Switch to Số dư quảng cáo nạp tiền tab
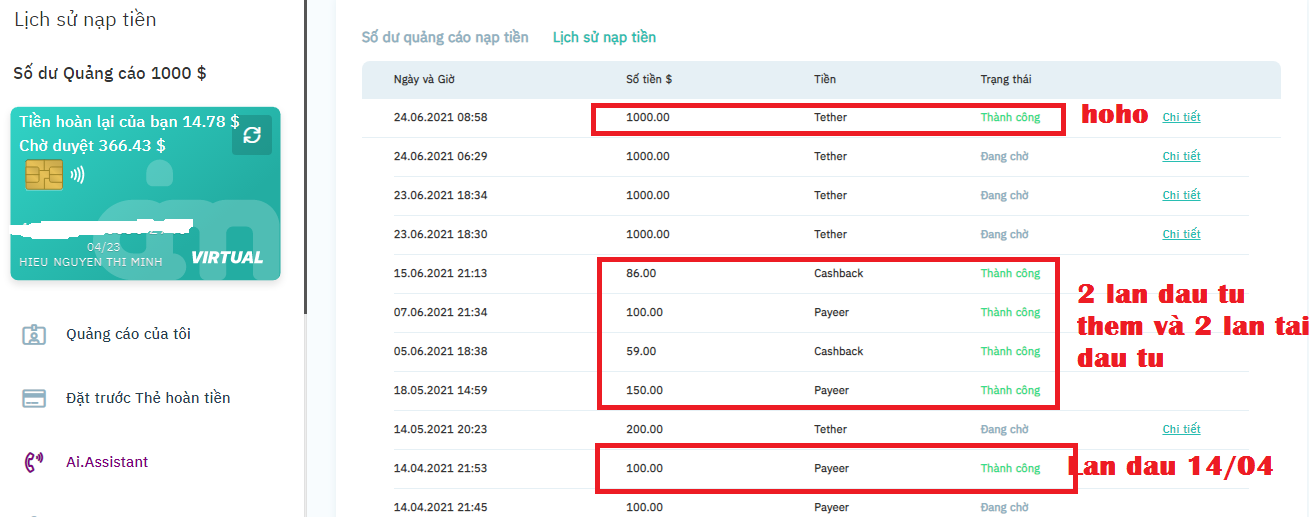1309x517 pixels. [x=445, y=38]
